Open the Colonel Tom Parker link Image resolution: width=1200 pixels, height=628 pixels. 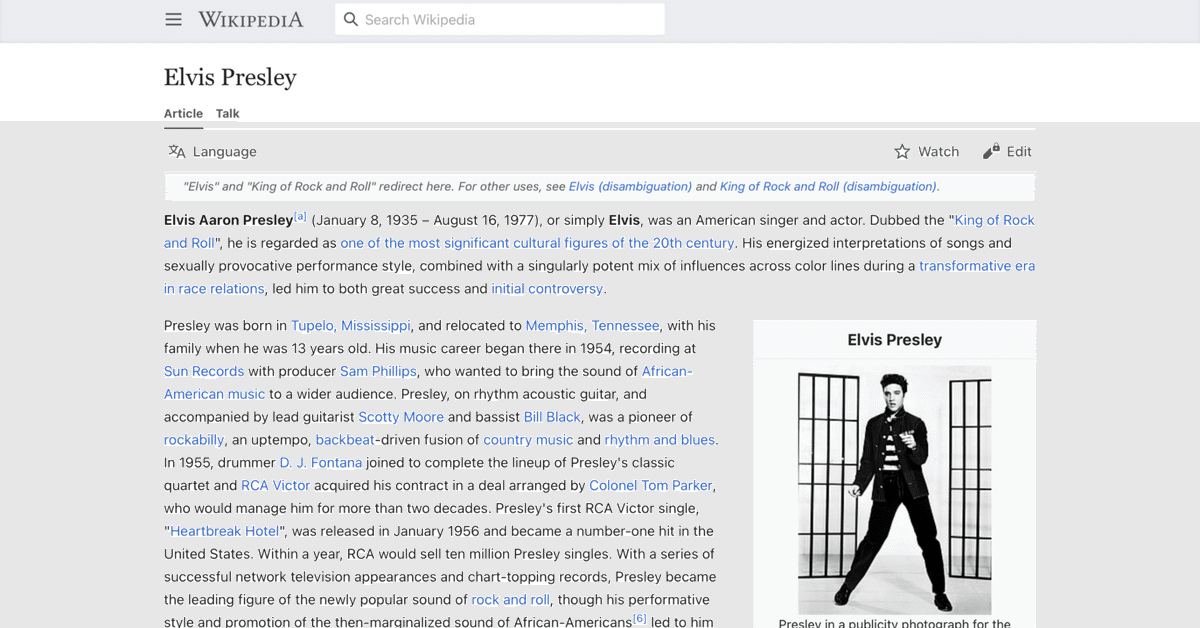pos(651,486)
